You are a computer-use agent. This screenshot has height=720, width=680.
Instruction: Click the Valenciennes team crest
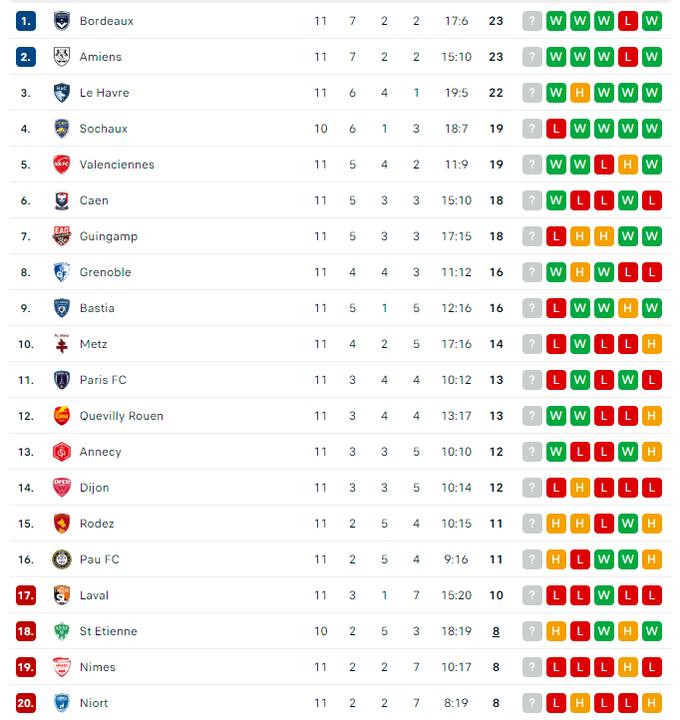pos(62,165)
